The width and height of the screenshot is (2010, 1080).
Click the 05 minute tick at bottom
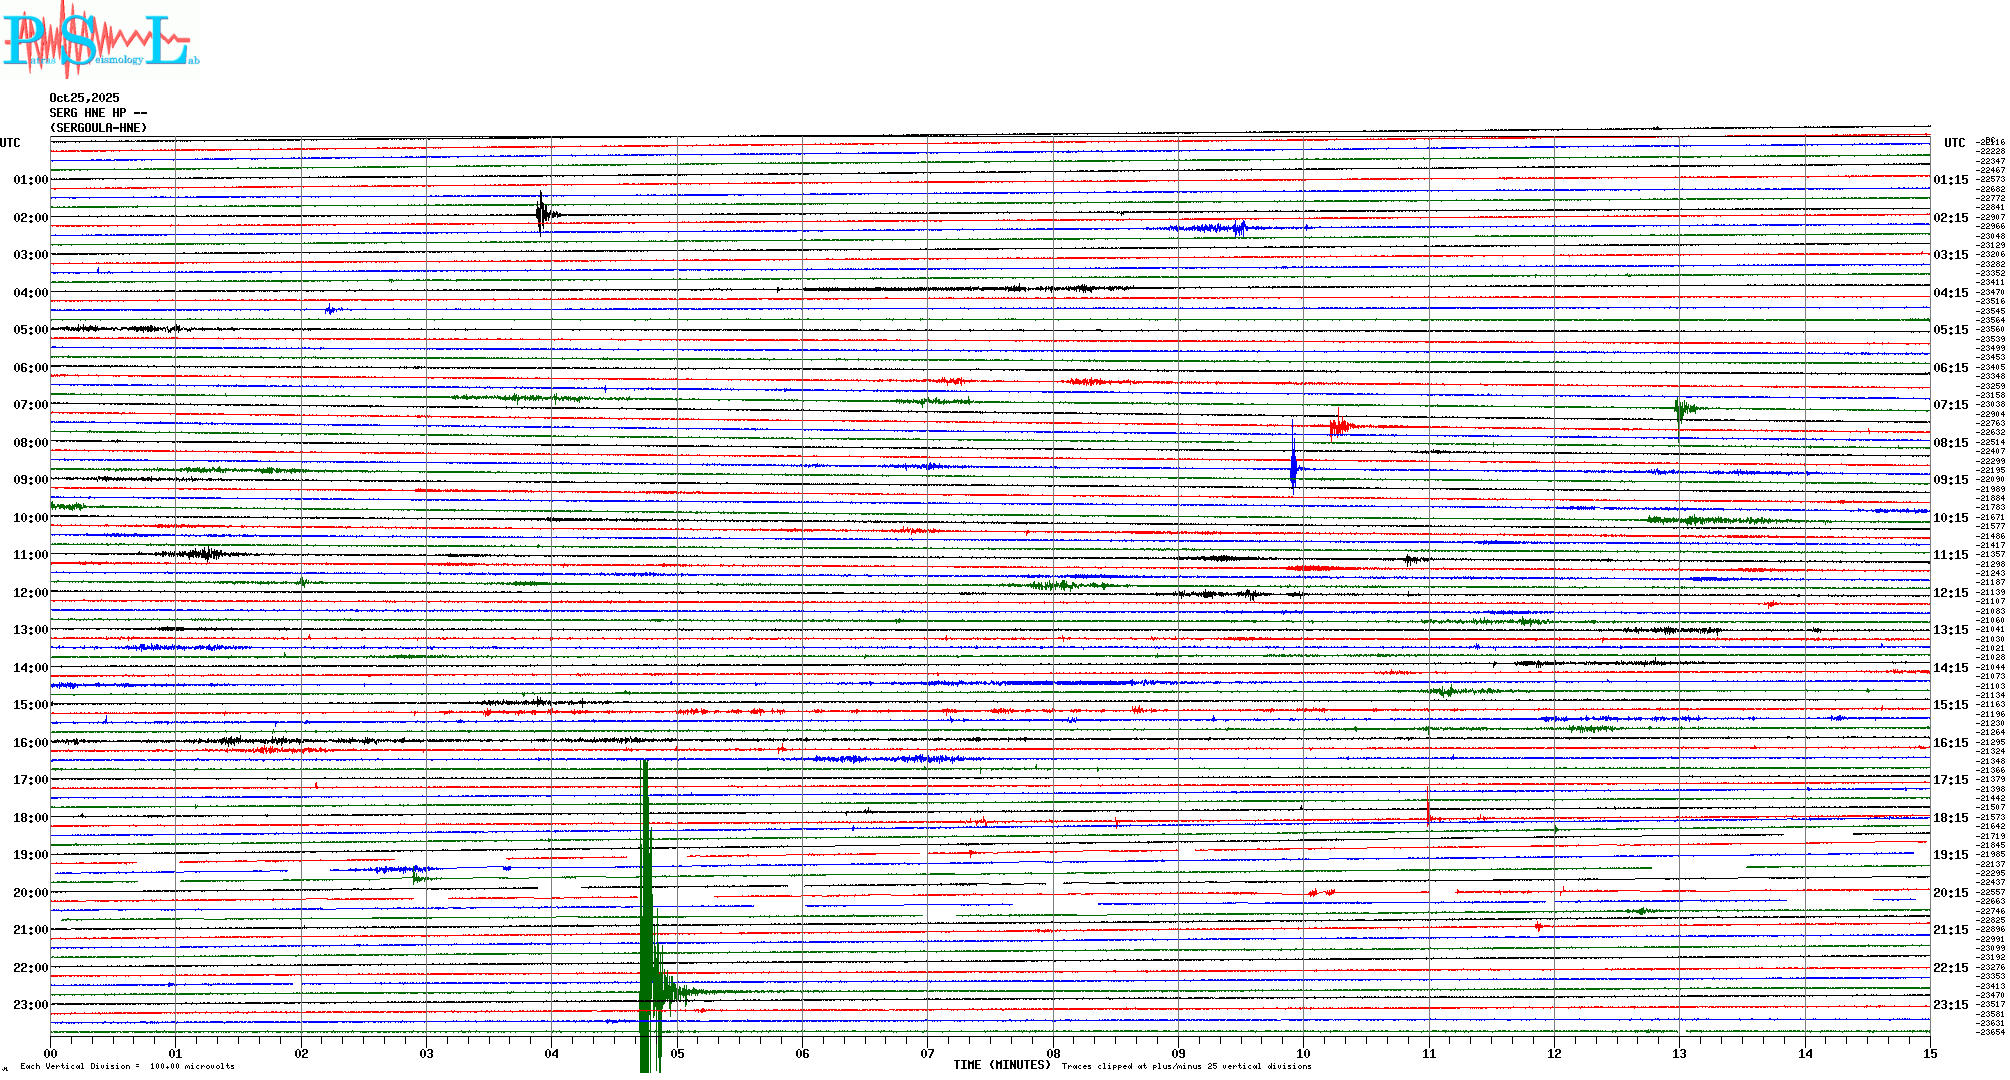tap(677, 1053)
